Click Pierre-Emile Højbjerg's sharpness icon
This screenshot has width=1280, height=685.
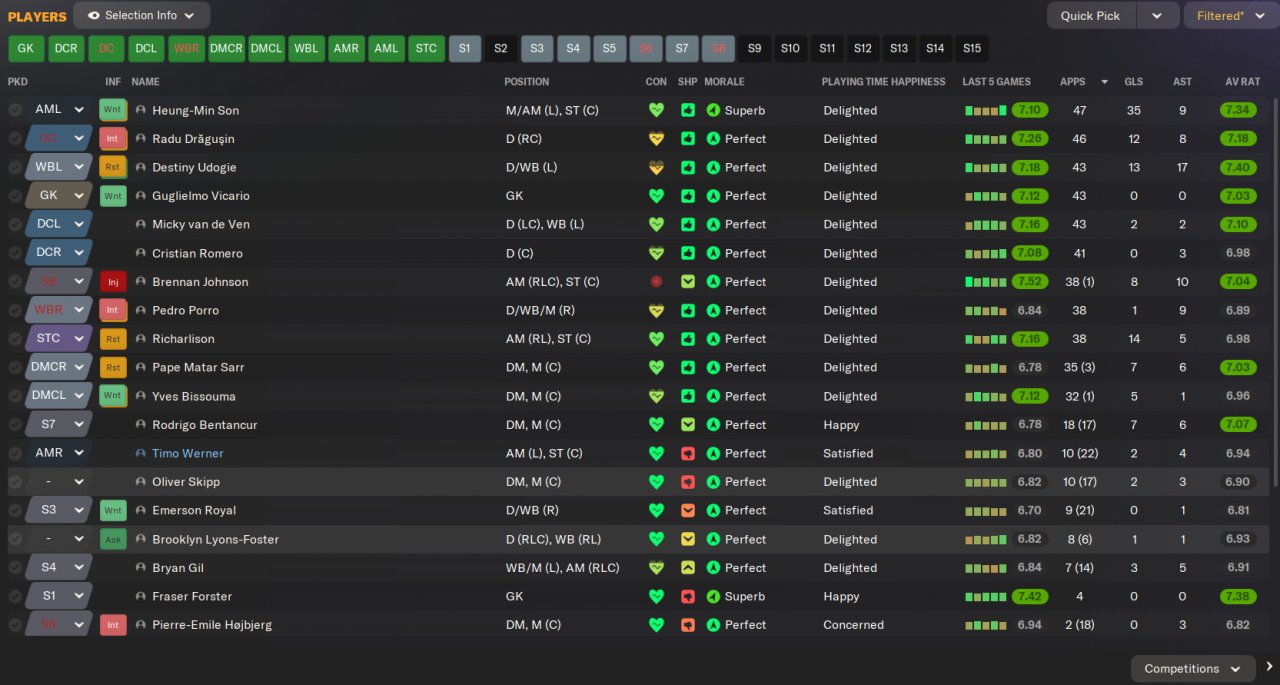tap(688, 625)
